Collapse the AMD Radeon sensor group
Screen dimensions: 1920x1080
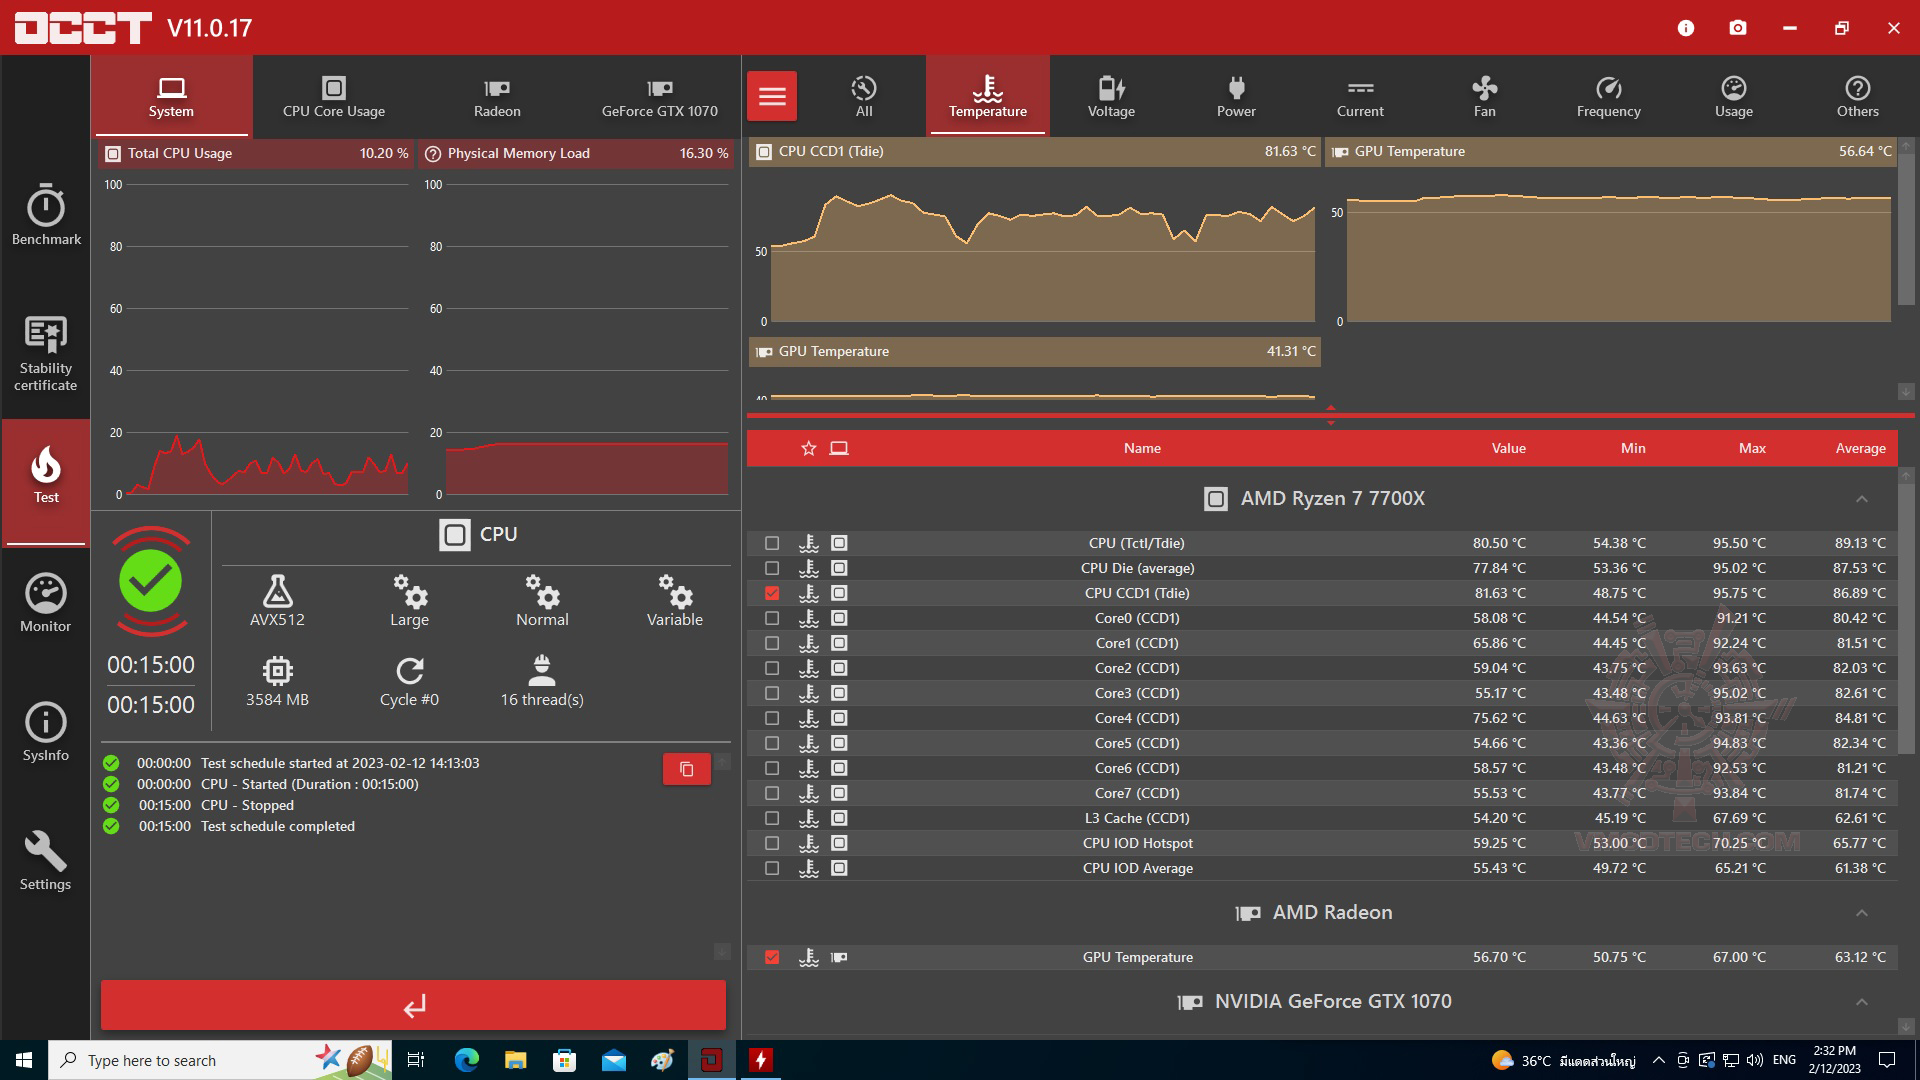tap(1861, 913)
